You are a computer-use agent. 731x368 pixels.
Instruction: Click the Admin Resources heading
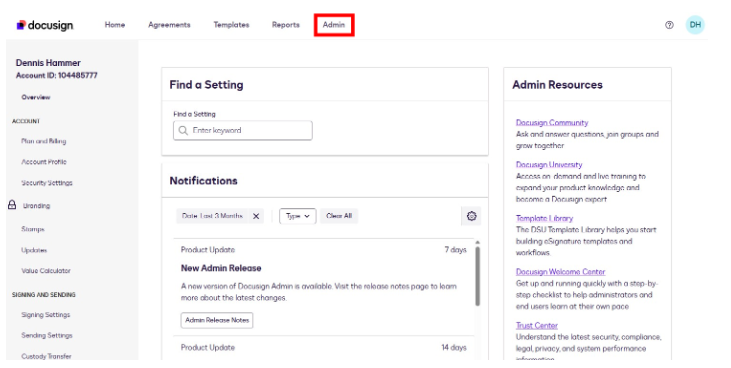(557, 85)
